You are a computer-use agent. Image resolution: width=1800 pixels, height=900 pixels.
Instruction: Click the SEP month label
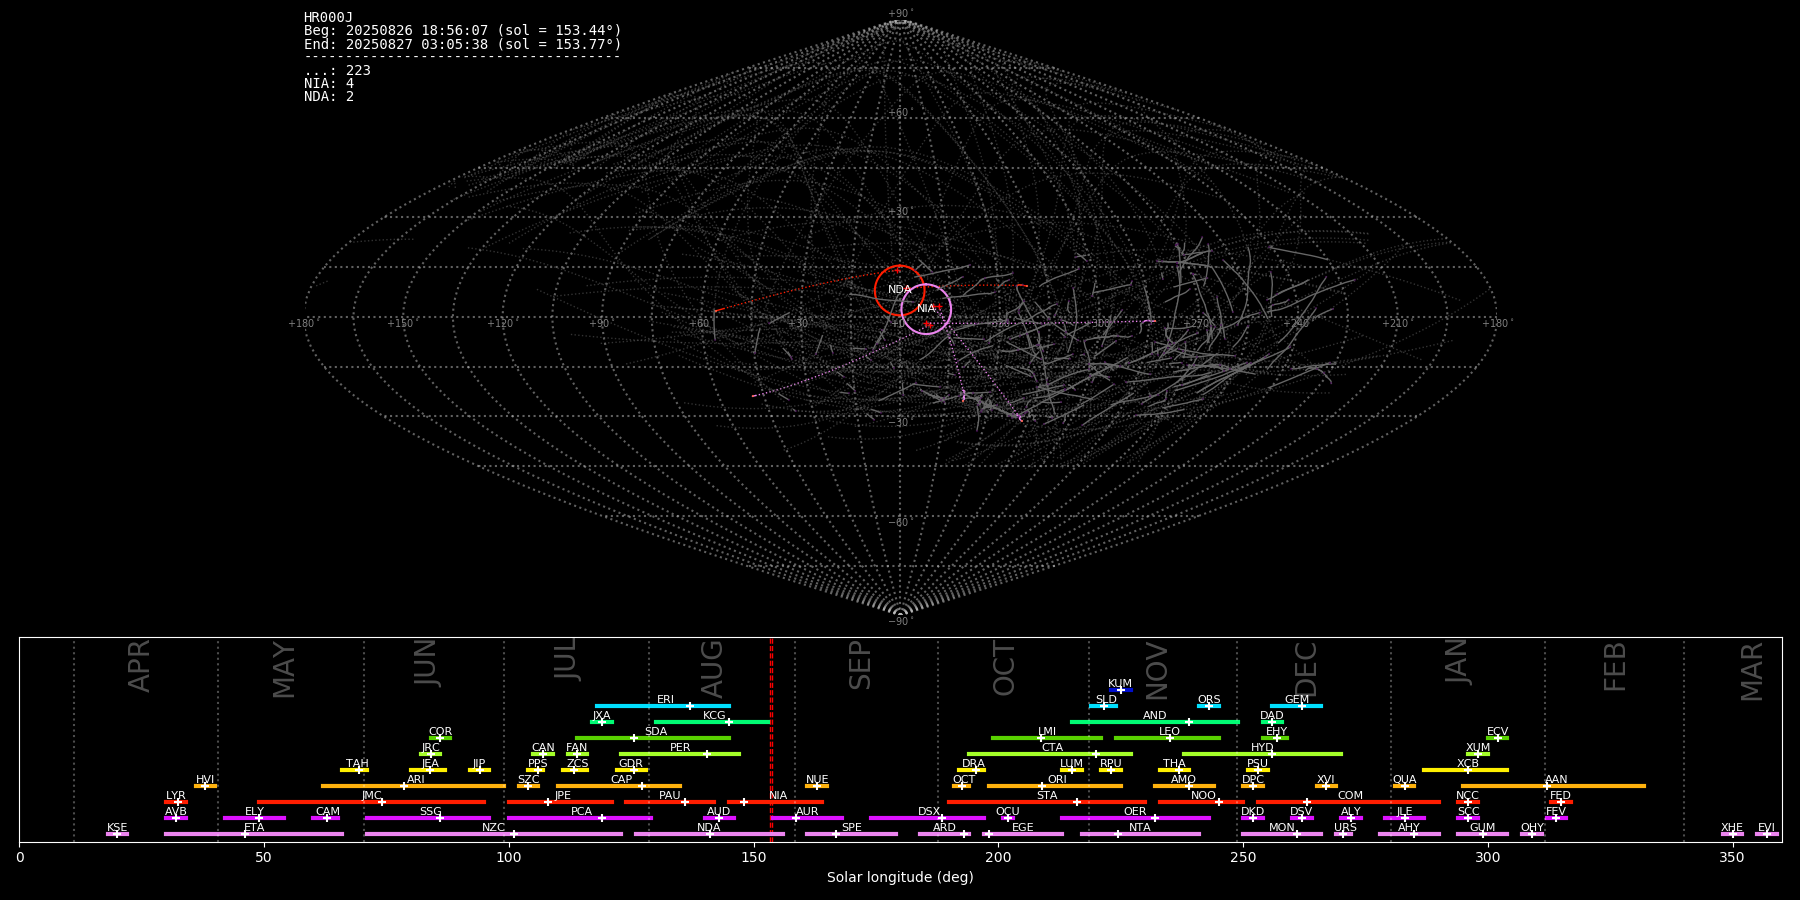pyautogui.click(x=860, y=666)
